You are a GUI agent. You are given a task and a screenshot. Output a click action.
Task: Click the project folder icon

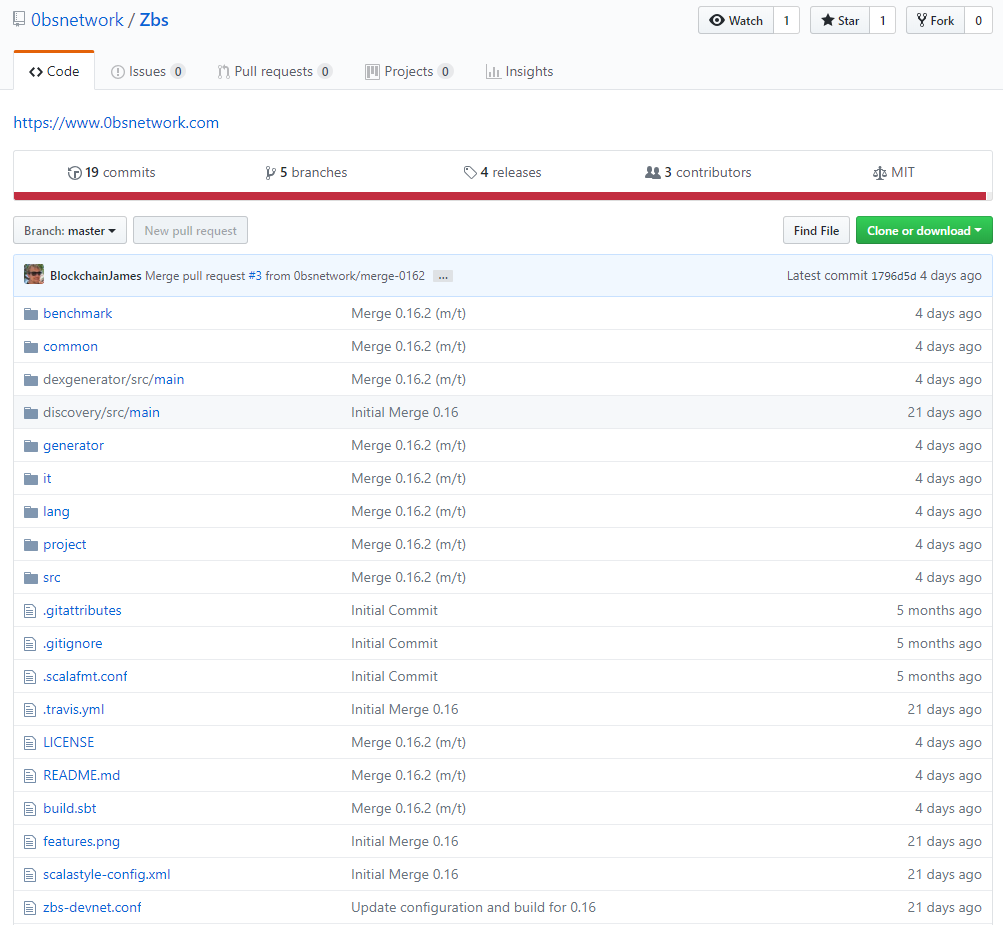[31, 545]
